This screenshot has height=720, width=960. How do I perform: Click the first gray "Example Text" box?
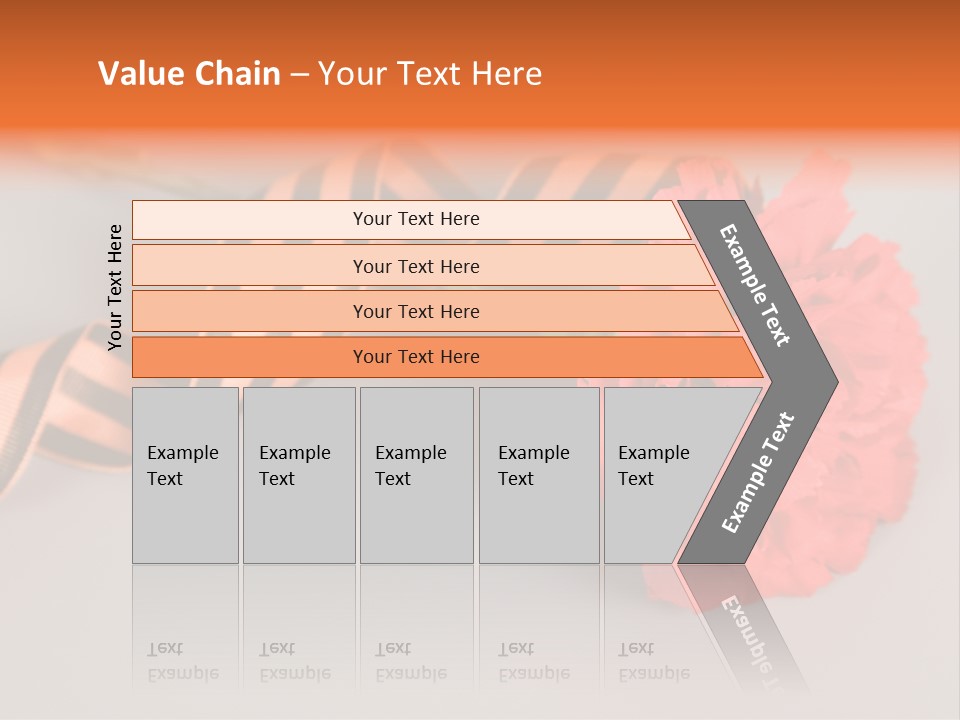point(185,475)
